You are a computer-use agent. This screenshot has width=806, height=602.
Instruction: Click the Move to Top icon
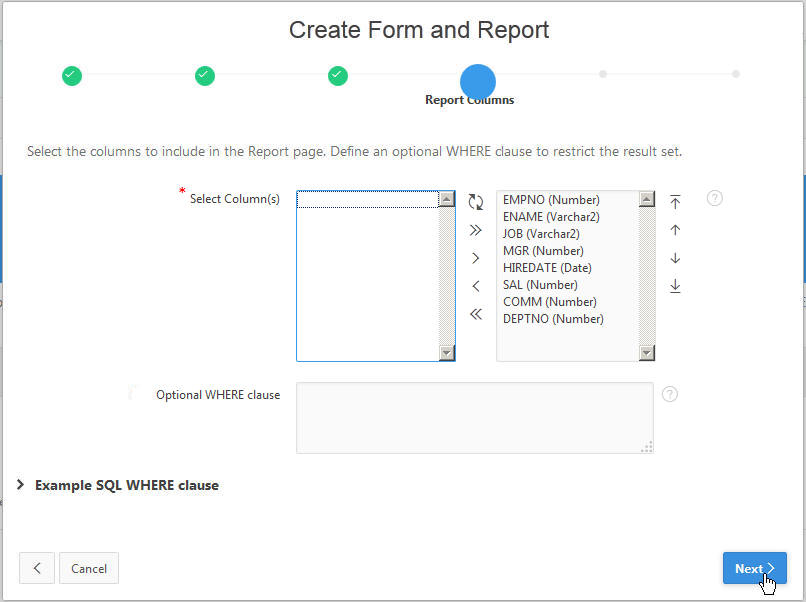[675, 202]
